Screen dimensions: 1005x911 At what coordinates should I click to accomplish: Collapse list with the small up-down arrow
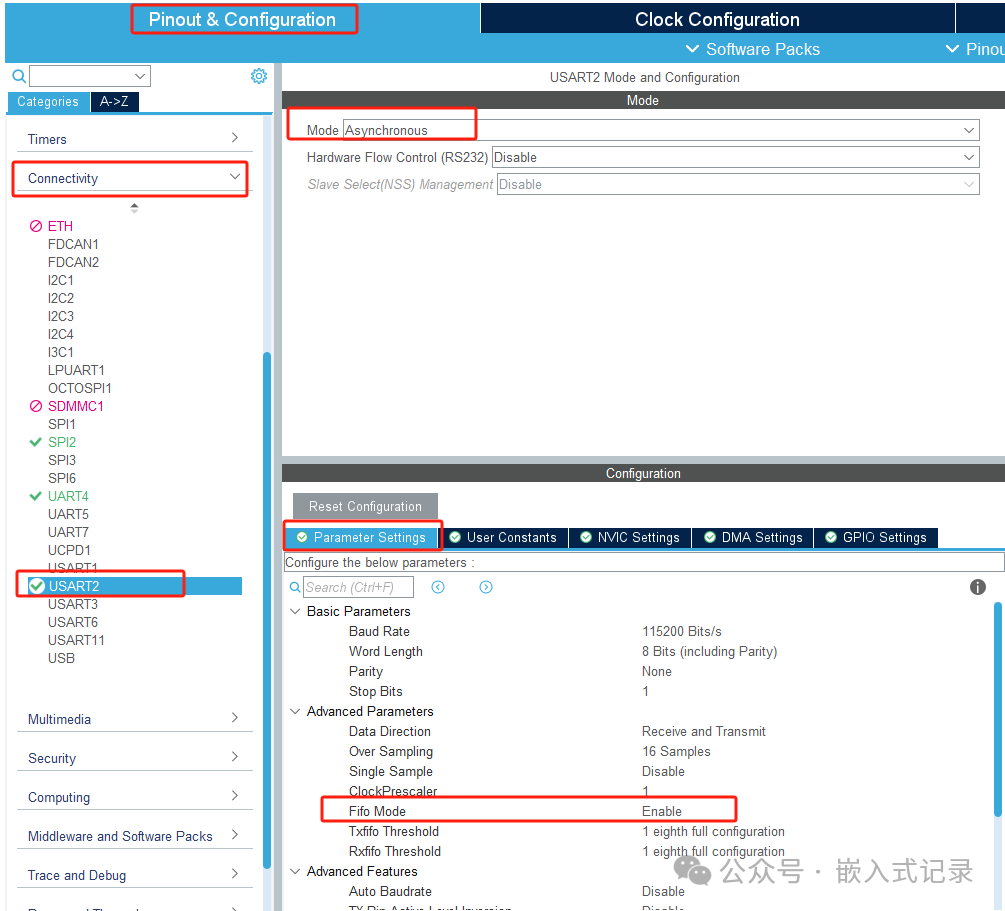[134, 208]
